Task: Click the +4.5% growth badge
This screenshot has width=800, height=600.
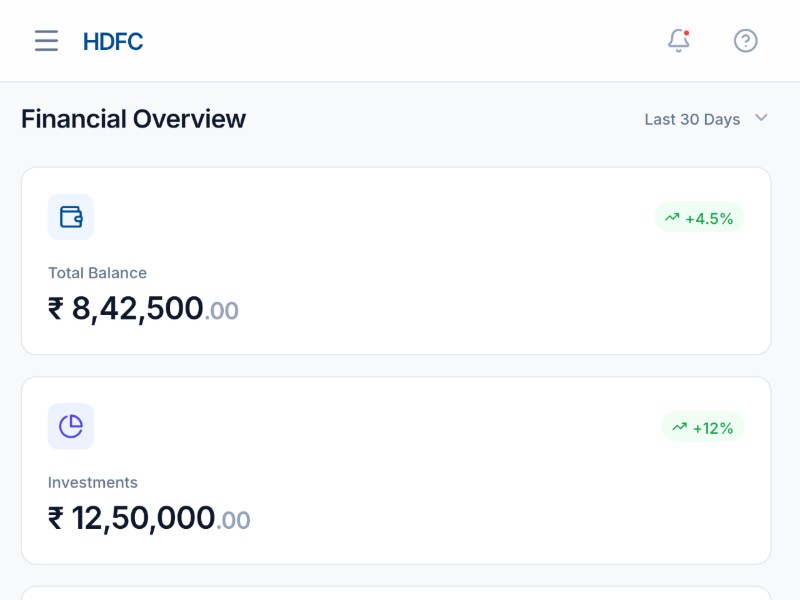Action: tap(699, 218)
